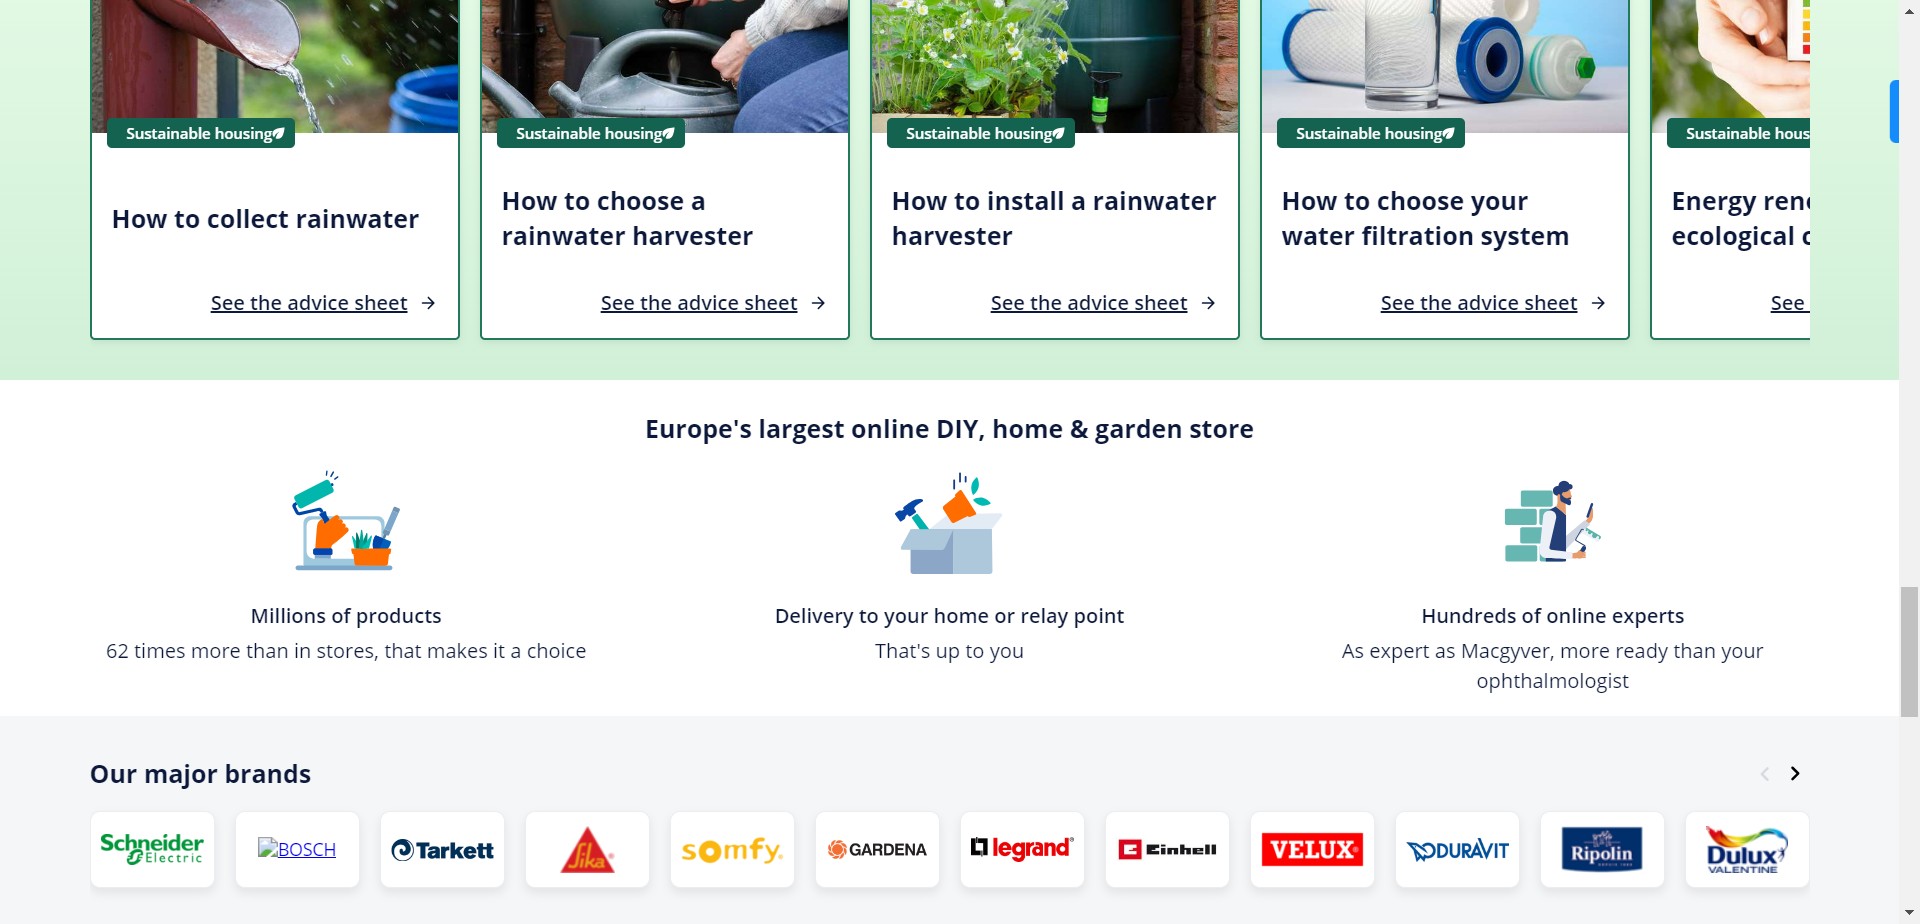Select the Gardena brand logo
1920x924 pixels.
pos(877,849)
